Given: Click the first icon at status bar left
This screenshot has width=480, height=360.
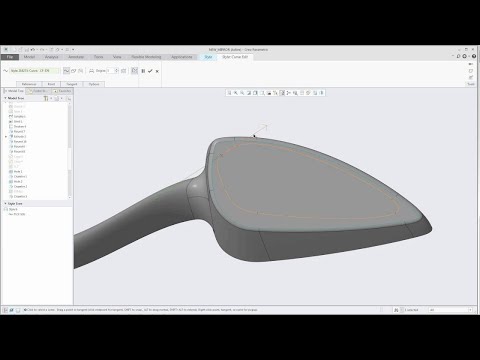Looking at the screenshot, I should point(5,310).
